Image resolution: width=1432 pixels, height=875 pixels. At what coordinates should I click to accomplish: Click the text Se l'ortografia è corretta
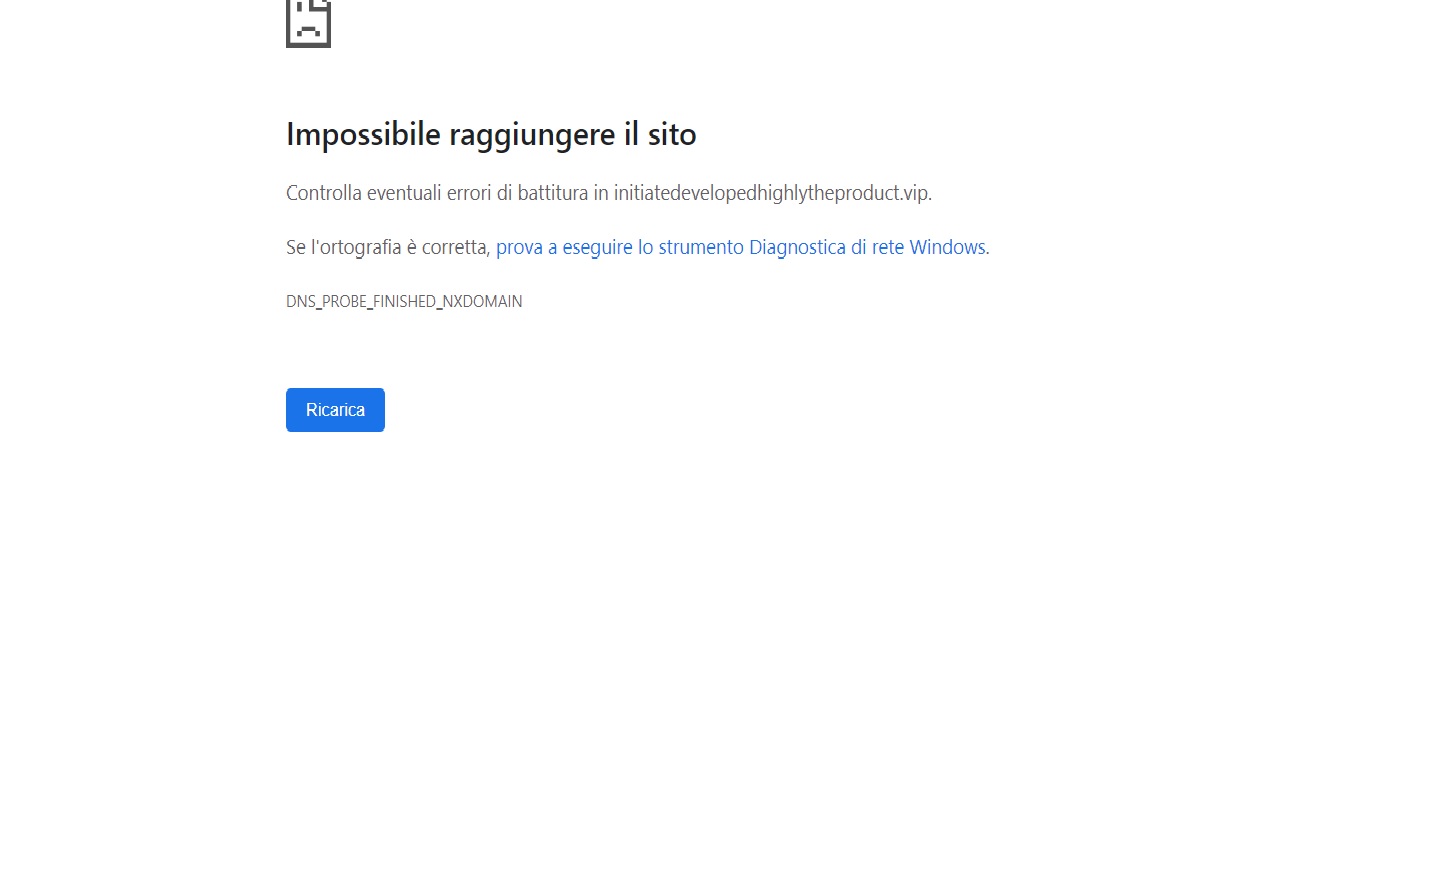(387, 247)
